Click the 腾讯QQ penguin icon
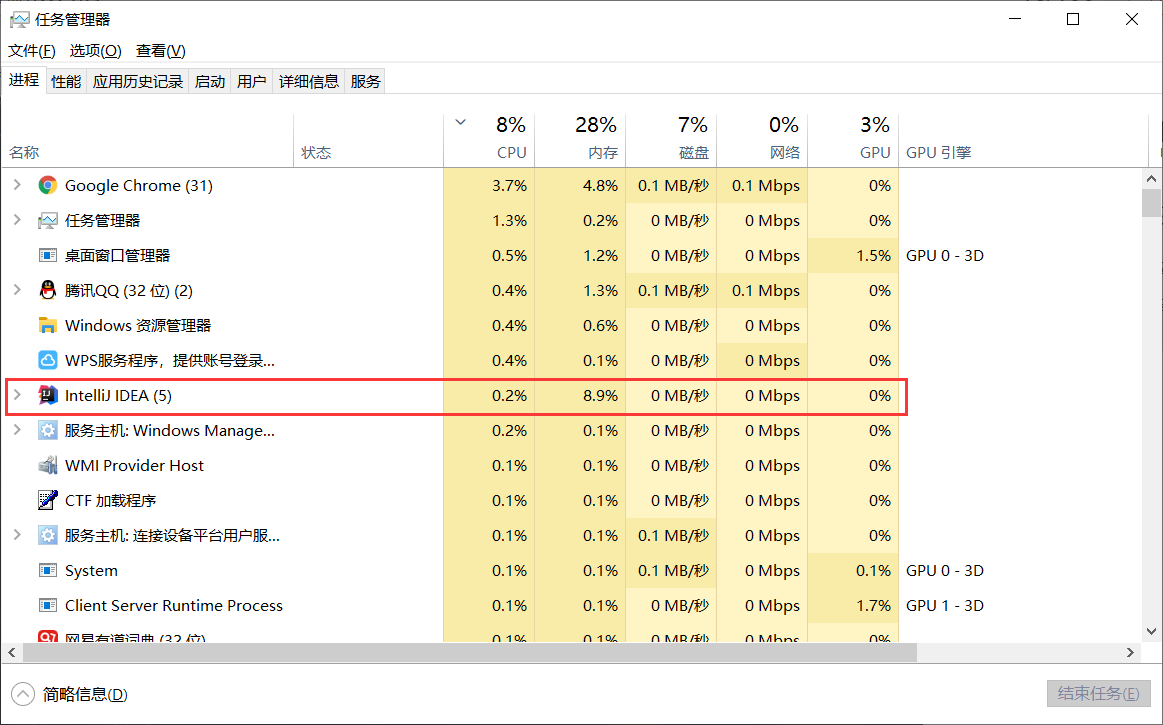 coord(47,290)
